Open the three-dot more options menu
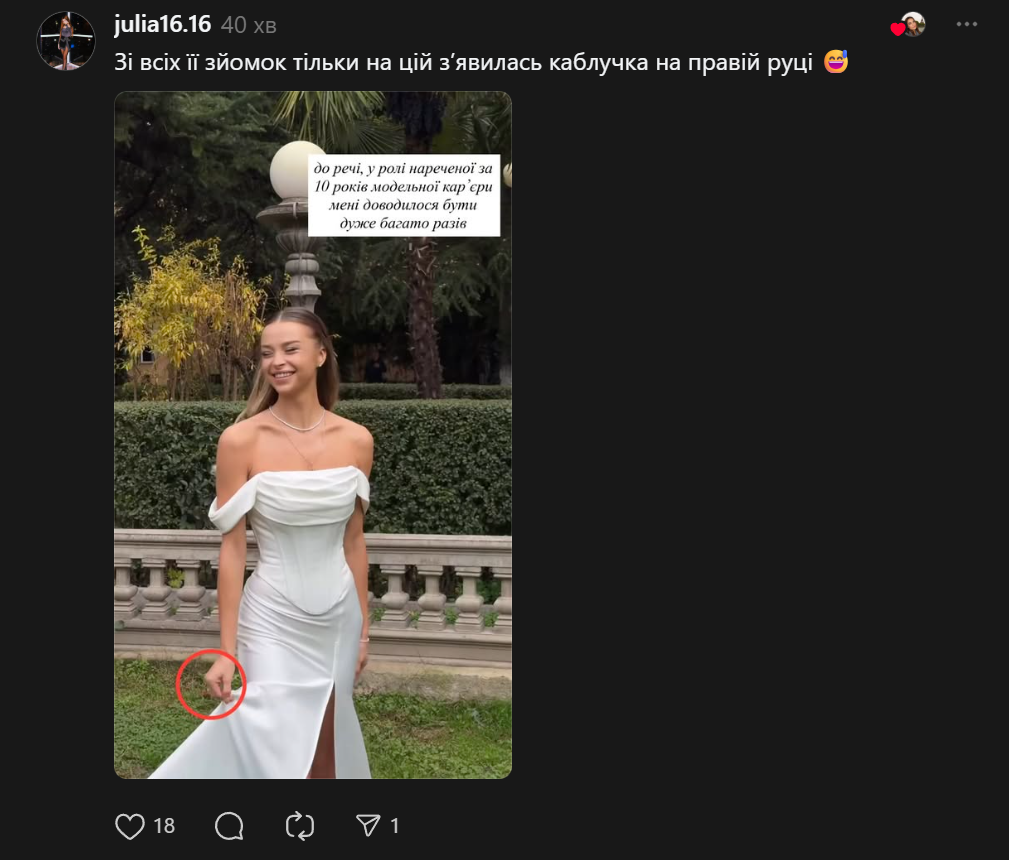1009x860 pixels. click(967, 24)
